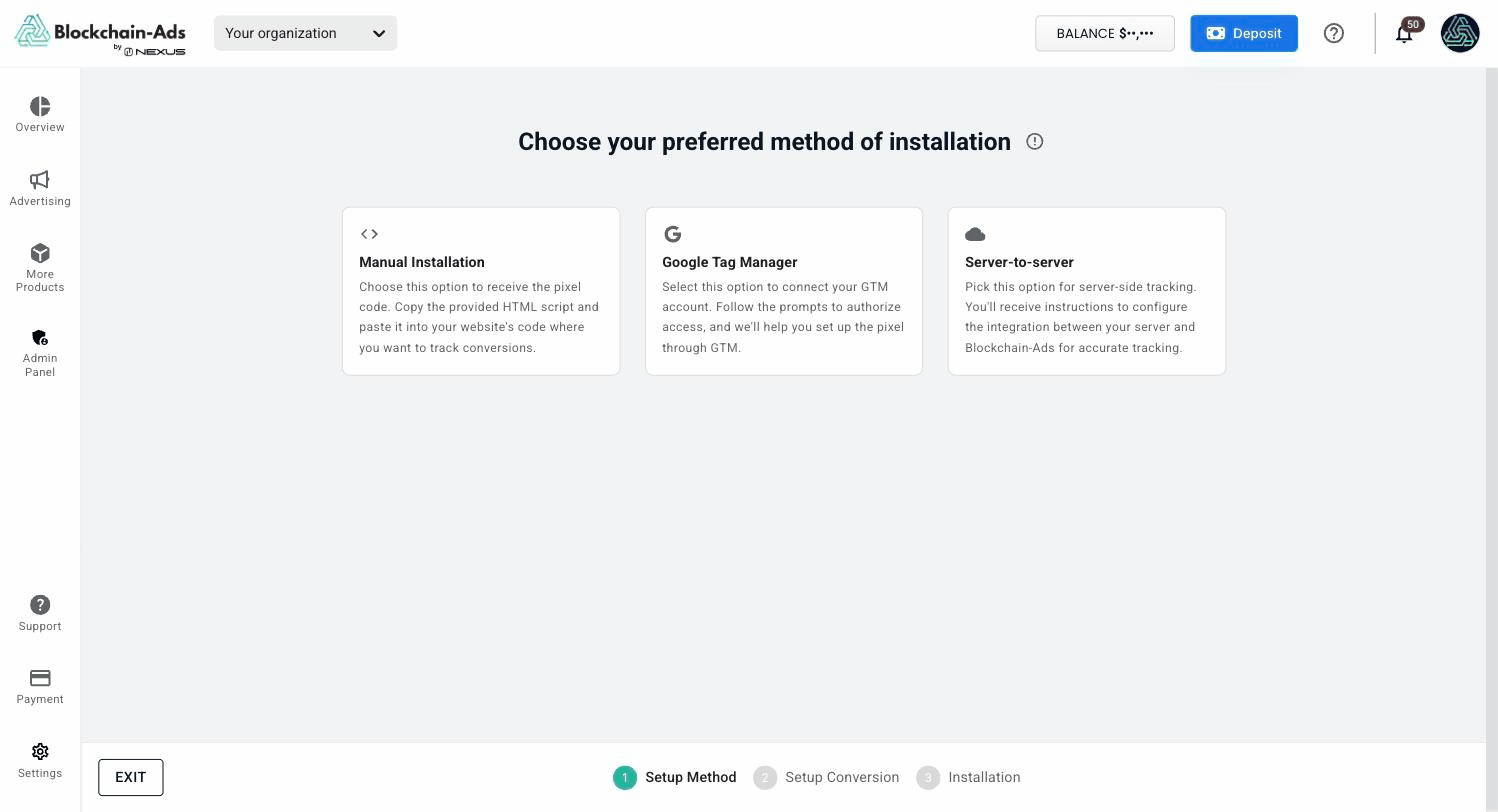1498x812 pixels.
Task: Open the Admin Panel shield icon
Action: (40, 337)
